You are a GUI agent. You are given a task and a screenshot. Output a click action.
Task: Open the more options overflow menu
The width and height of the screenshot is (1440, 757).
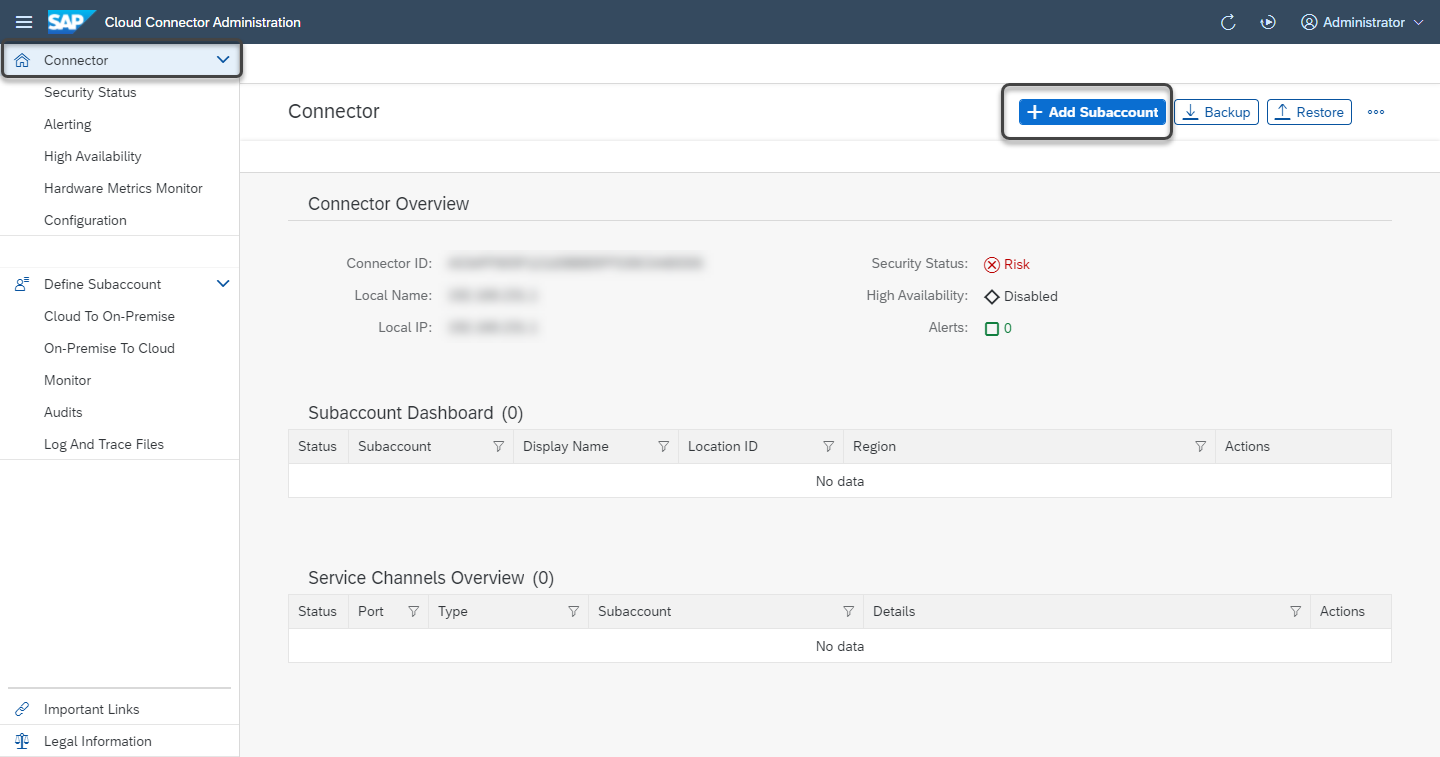click(x=1376, y=112)
